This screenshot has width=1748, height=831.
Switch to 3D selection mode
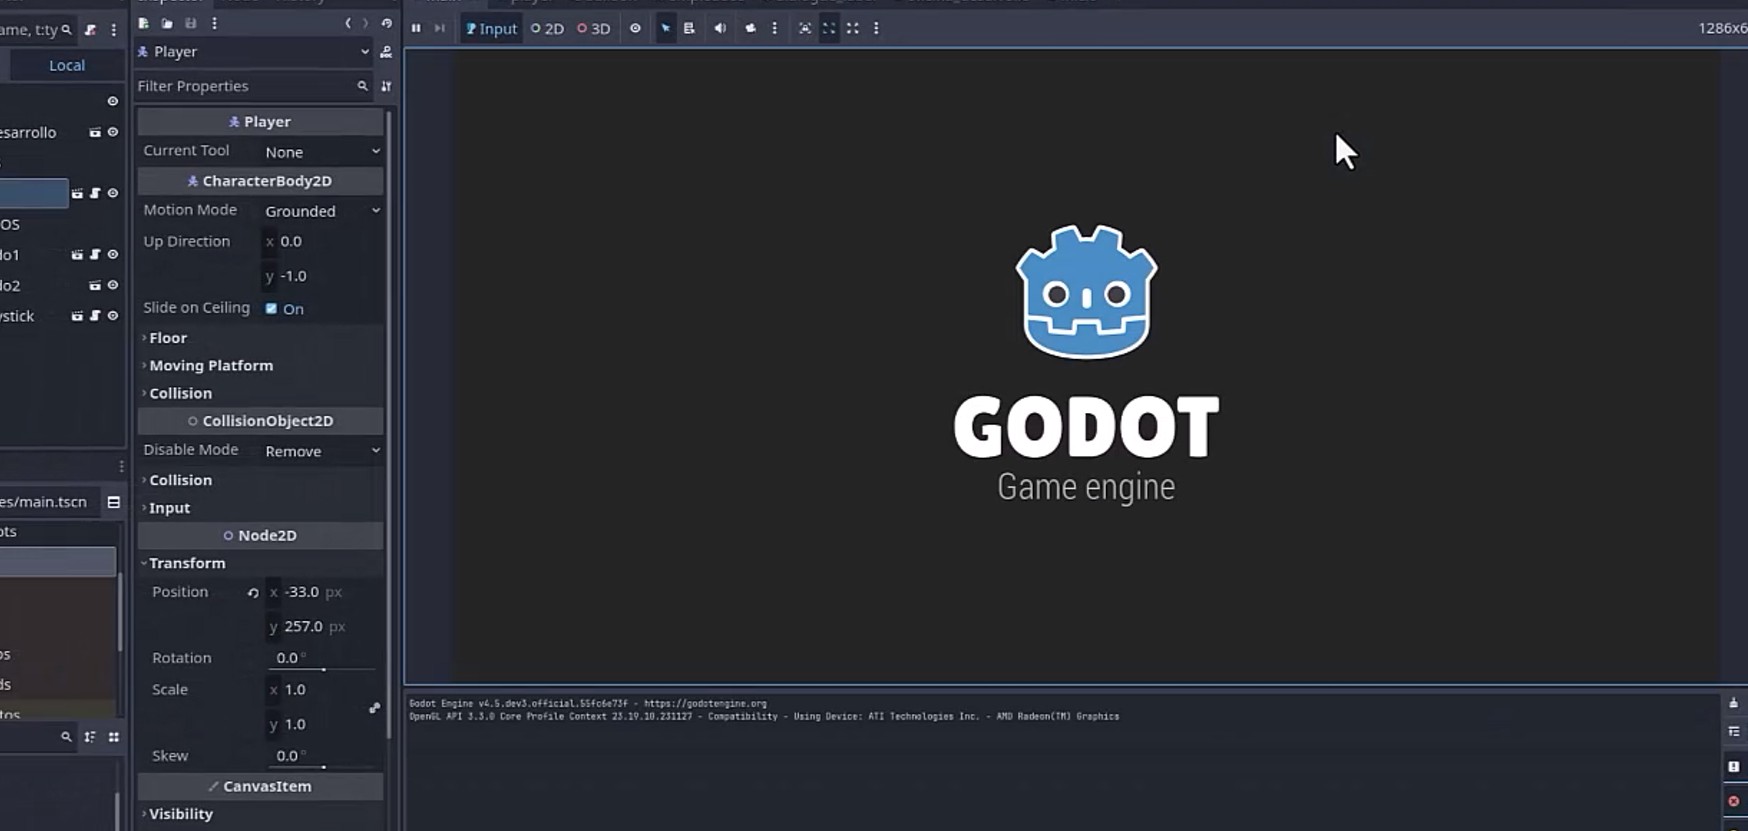(x=594, y=28)
